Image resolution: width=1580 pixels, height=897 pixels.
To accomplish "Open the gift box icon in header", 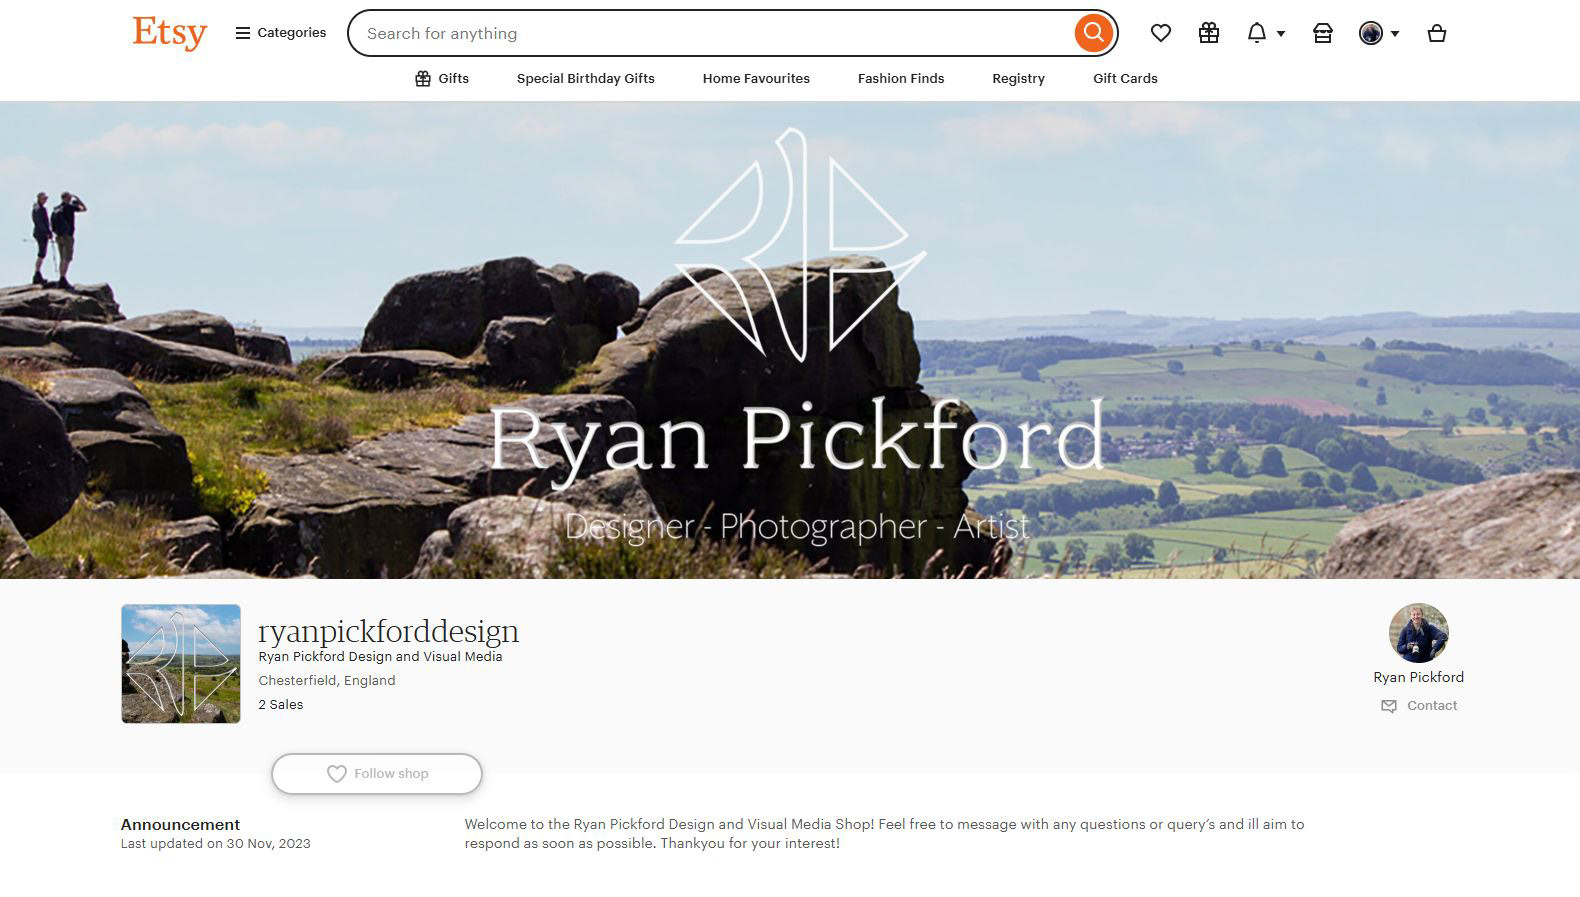I will (x=1209, y=33).
